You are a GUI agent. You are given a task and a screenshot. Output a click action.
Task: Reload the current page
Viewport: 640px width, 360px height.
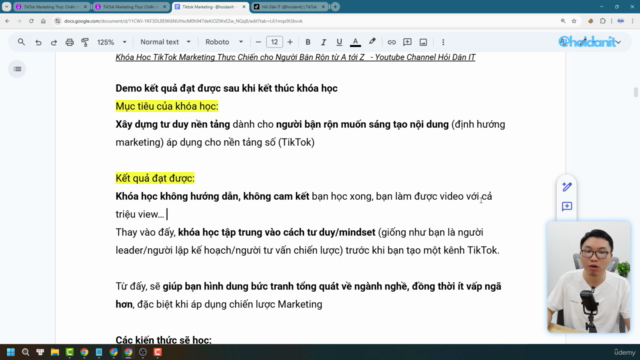tap(31, 21)
